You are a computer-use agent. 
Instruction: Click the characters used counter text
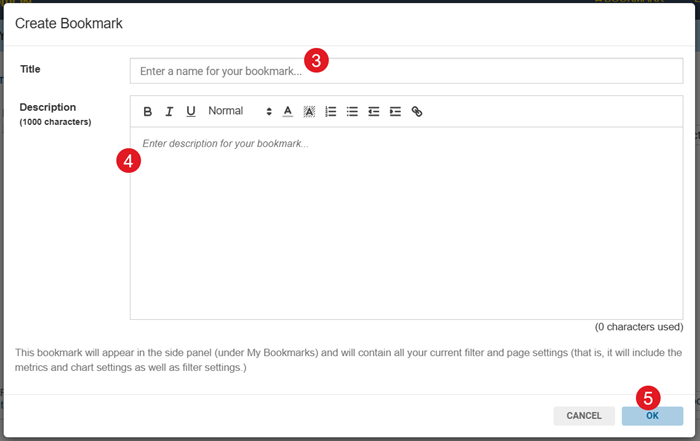(x=638, y=327)
